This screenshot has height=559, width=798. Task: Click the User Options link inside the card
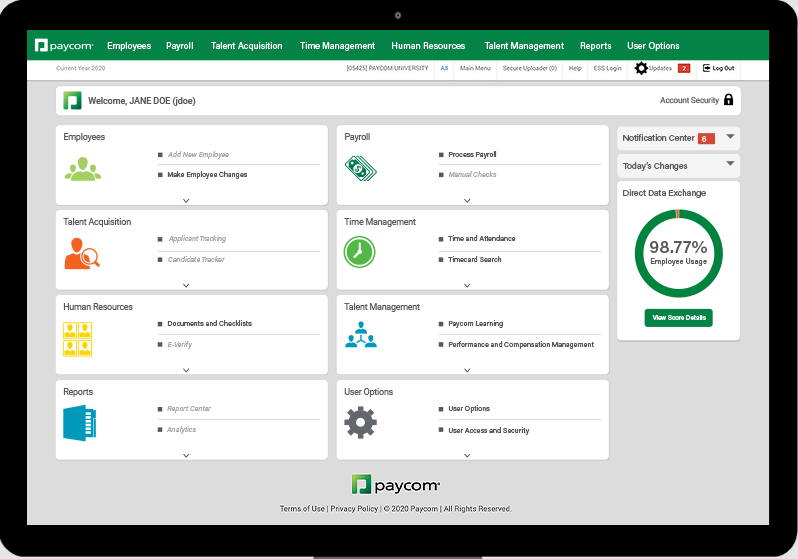pyautogui.click(x=469, y=408)
